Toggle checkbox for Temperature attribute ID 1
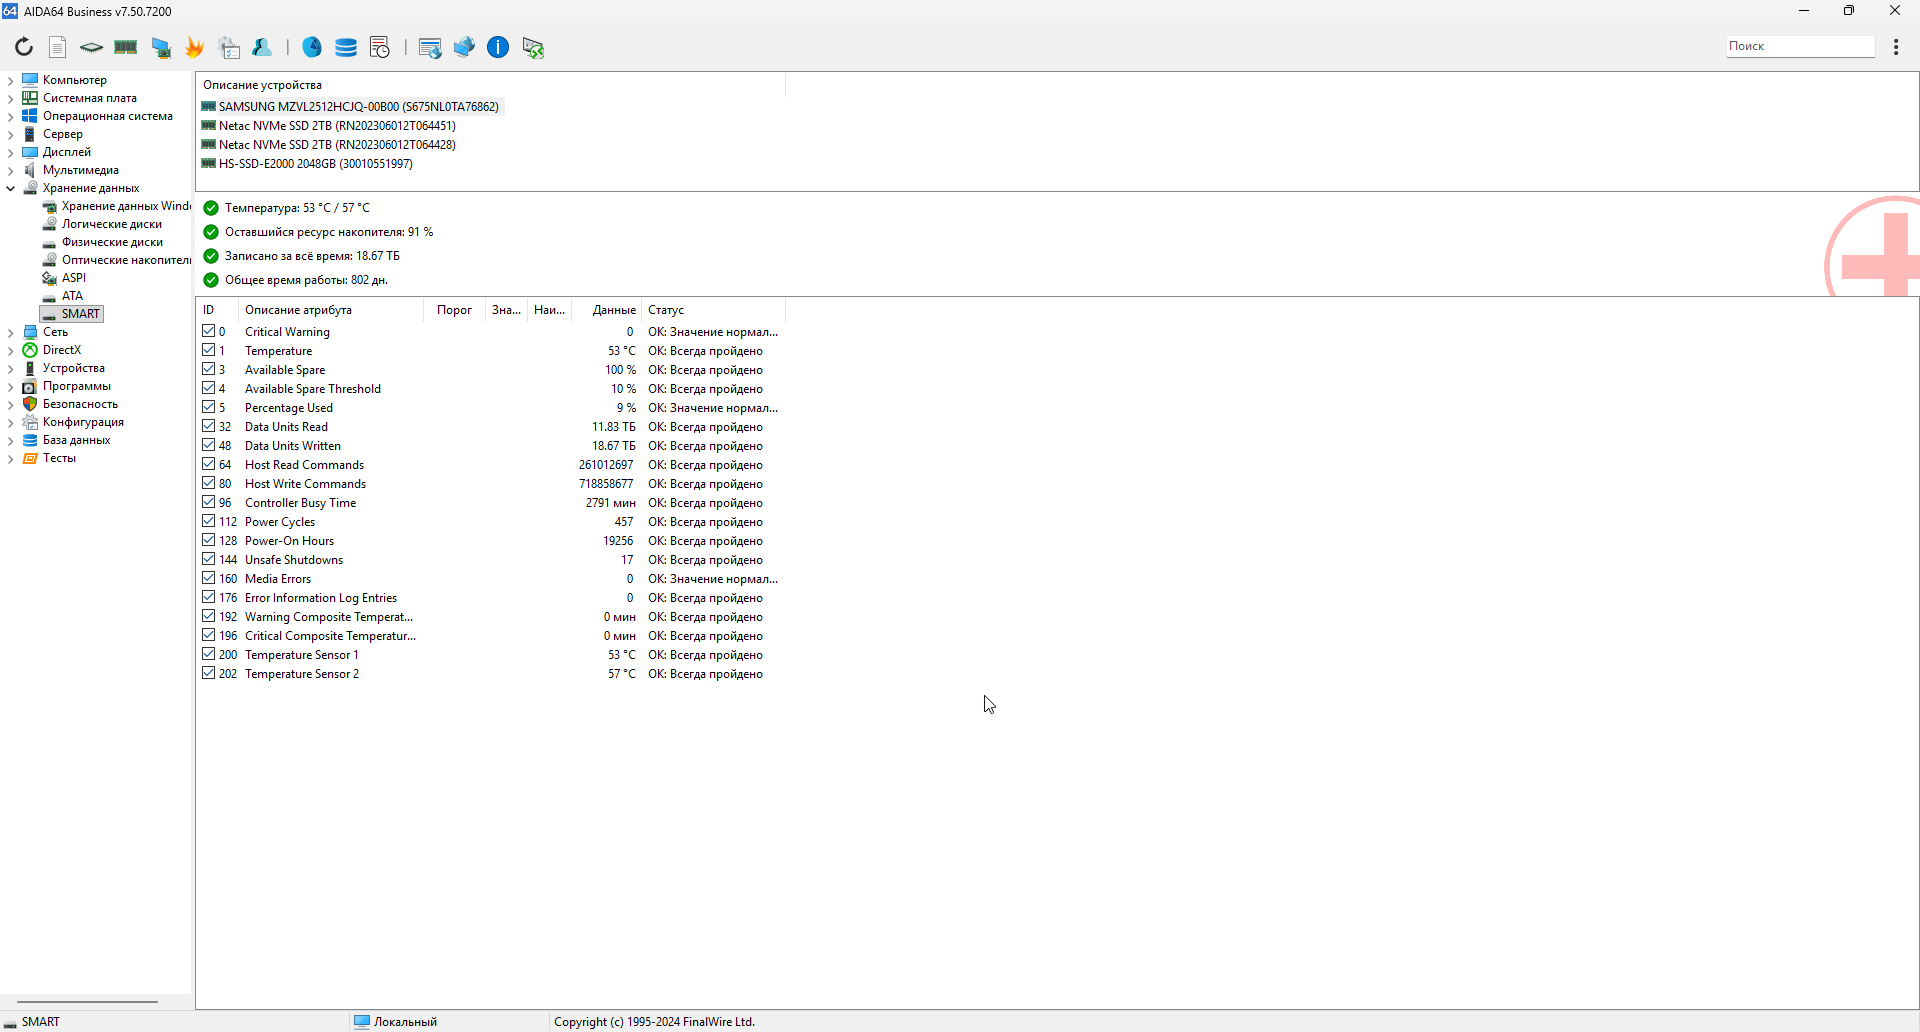1920x1032 pixels. tap(208, 350)
